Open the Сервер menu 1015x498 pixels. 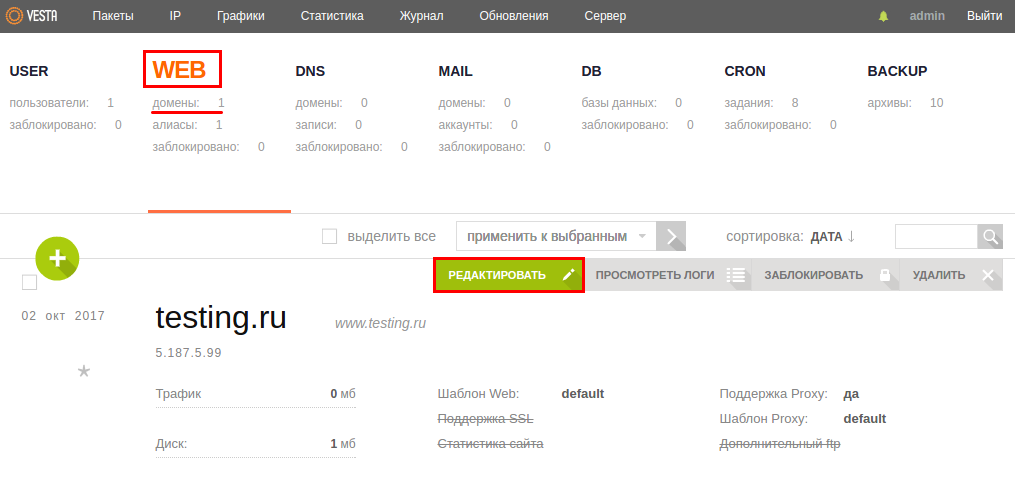tap(605, 16)
